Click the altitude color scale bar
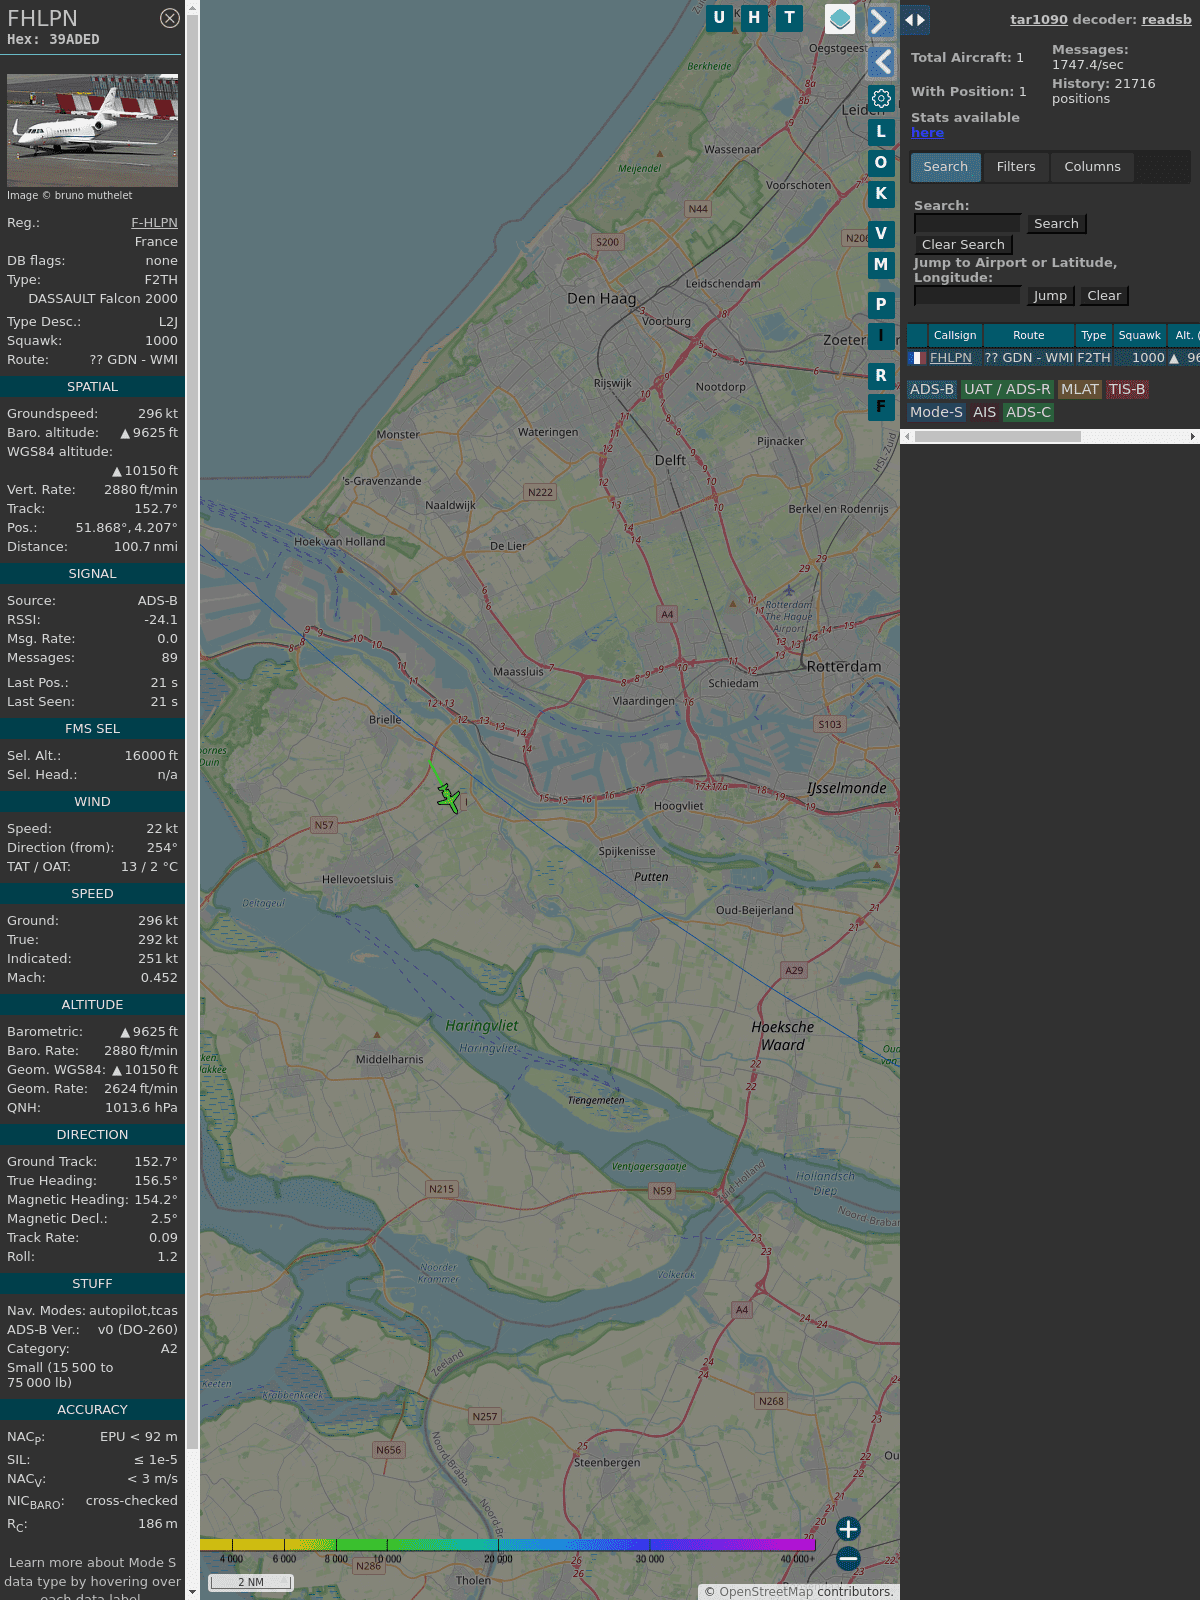The height and width of the screenshot is (1600, 1200). [x=508, y=1545]
